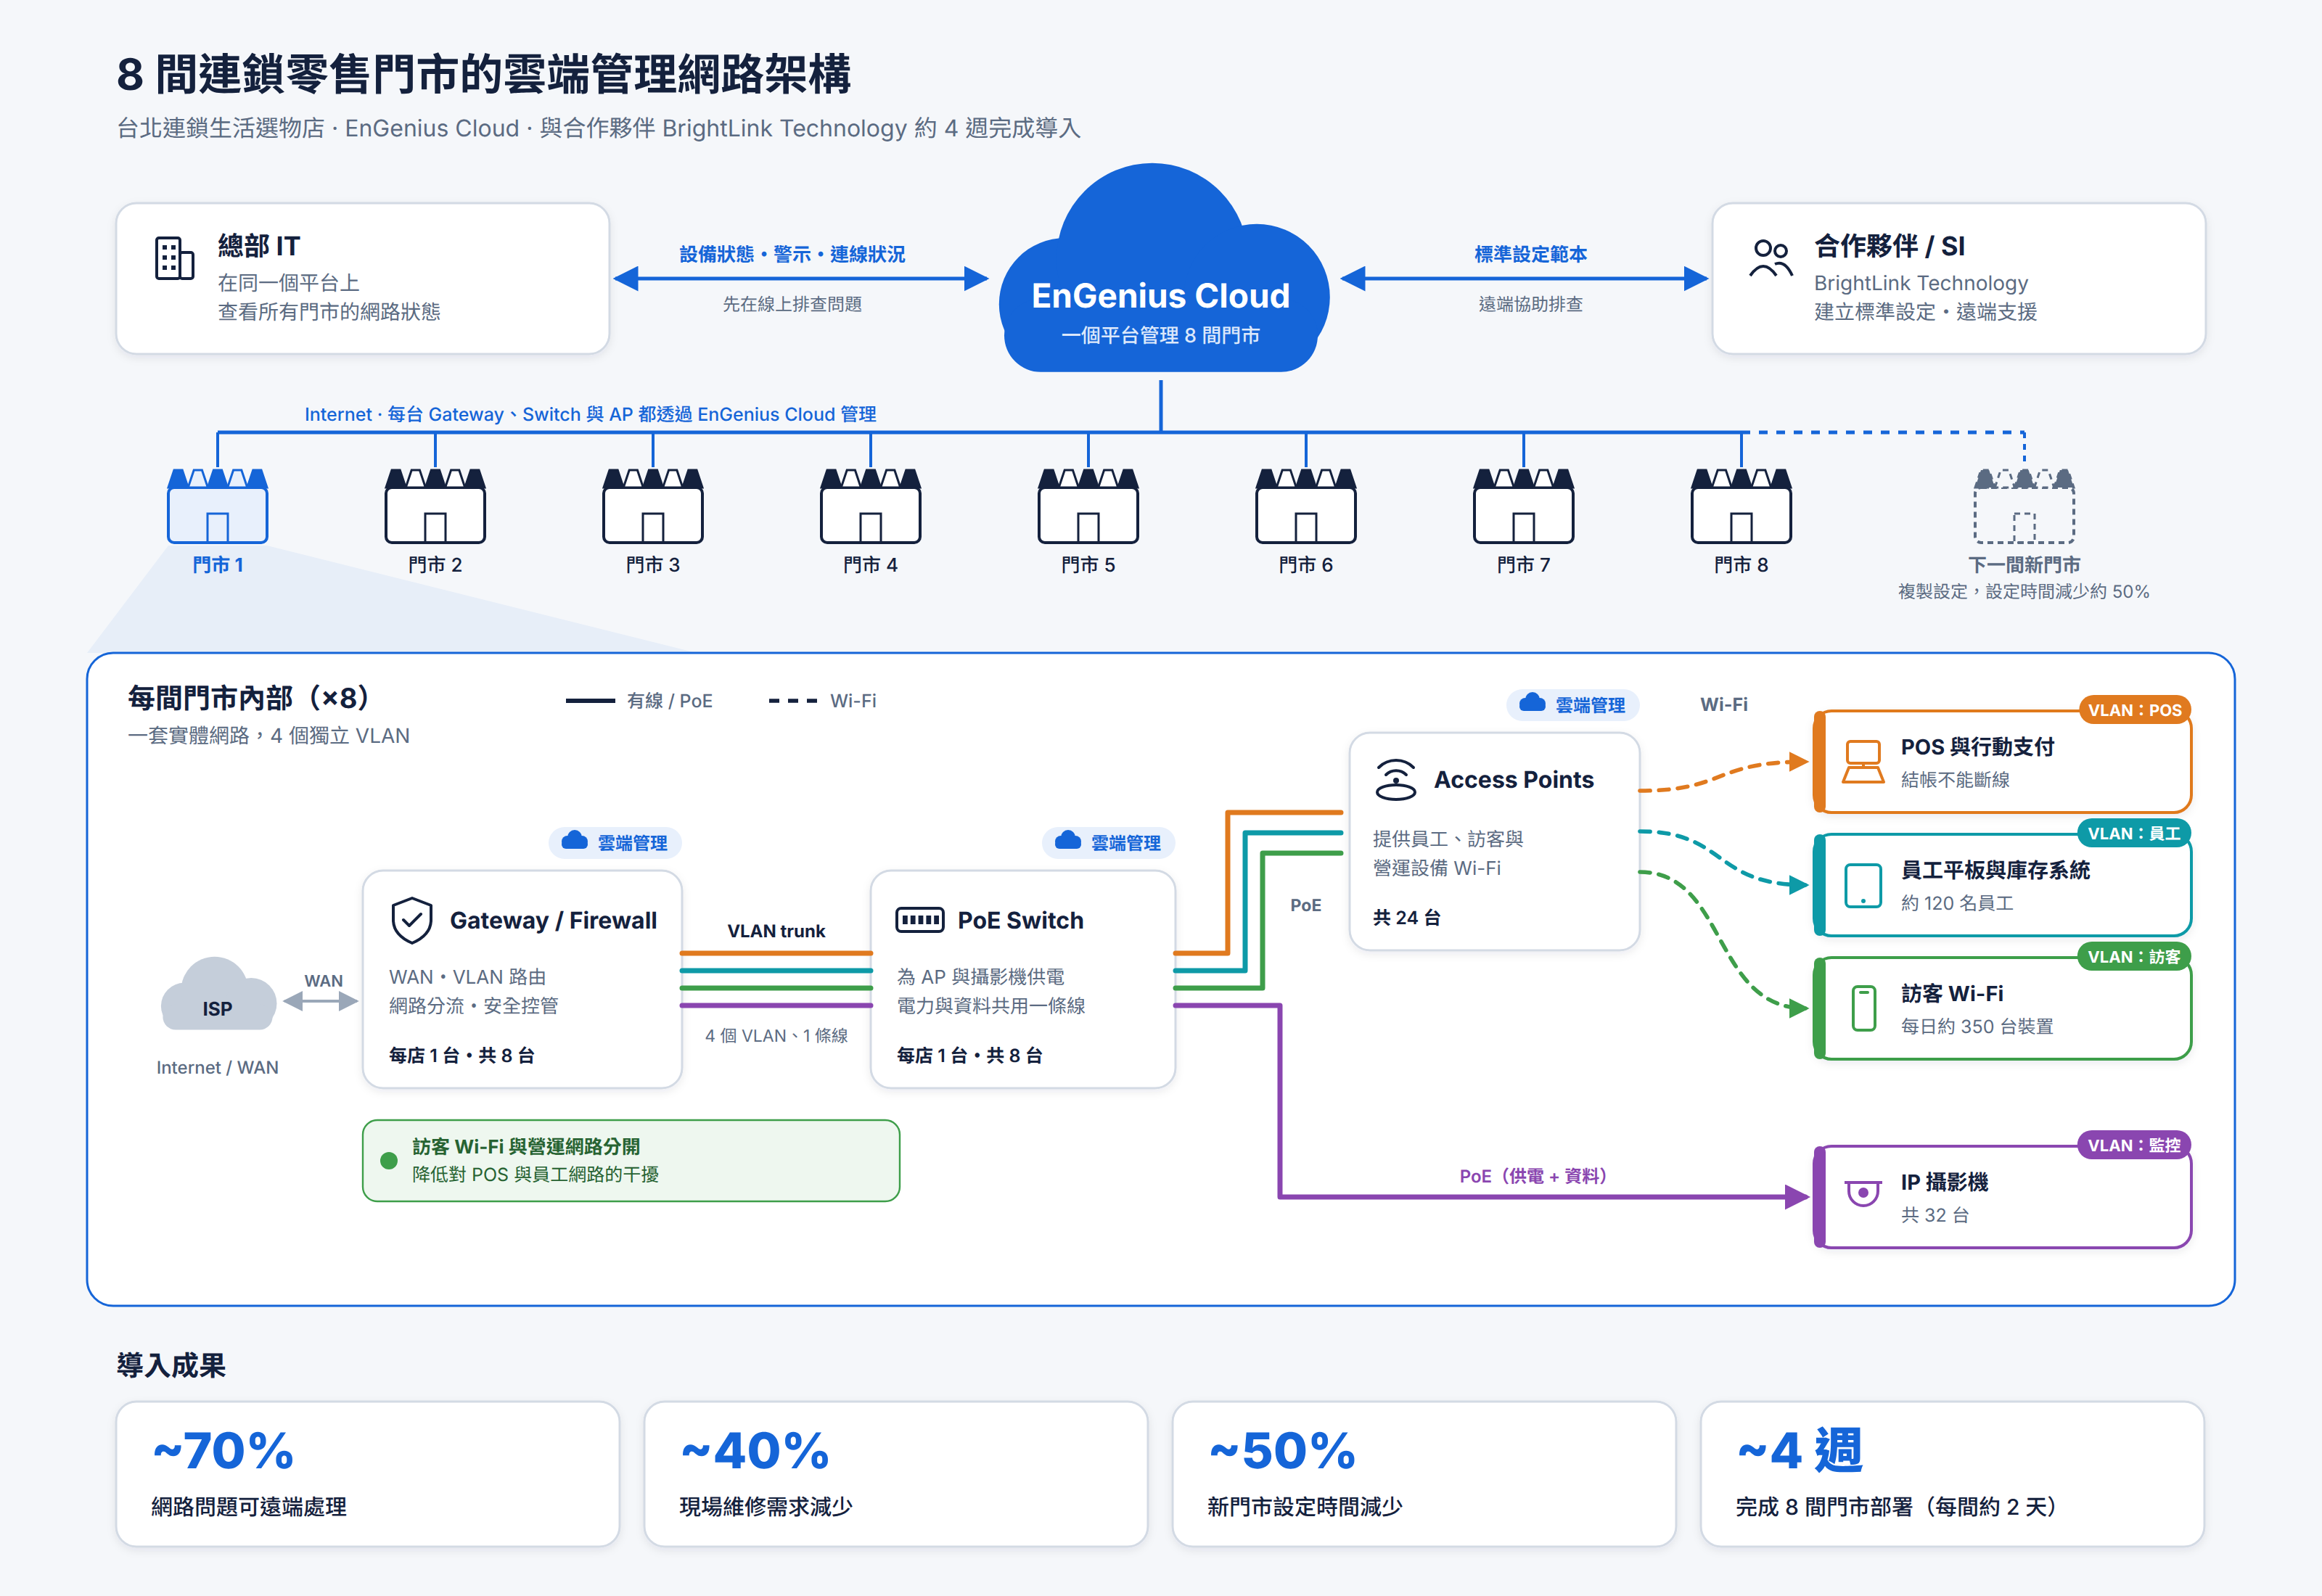This screenshot has height=1596, width=2322.
Task: Click the VLAN：員工 tag
Action: pos(2134,833)
